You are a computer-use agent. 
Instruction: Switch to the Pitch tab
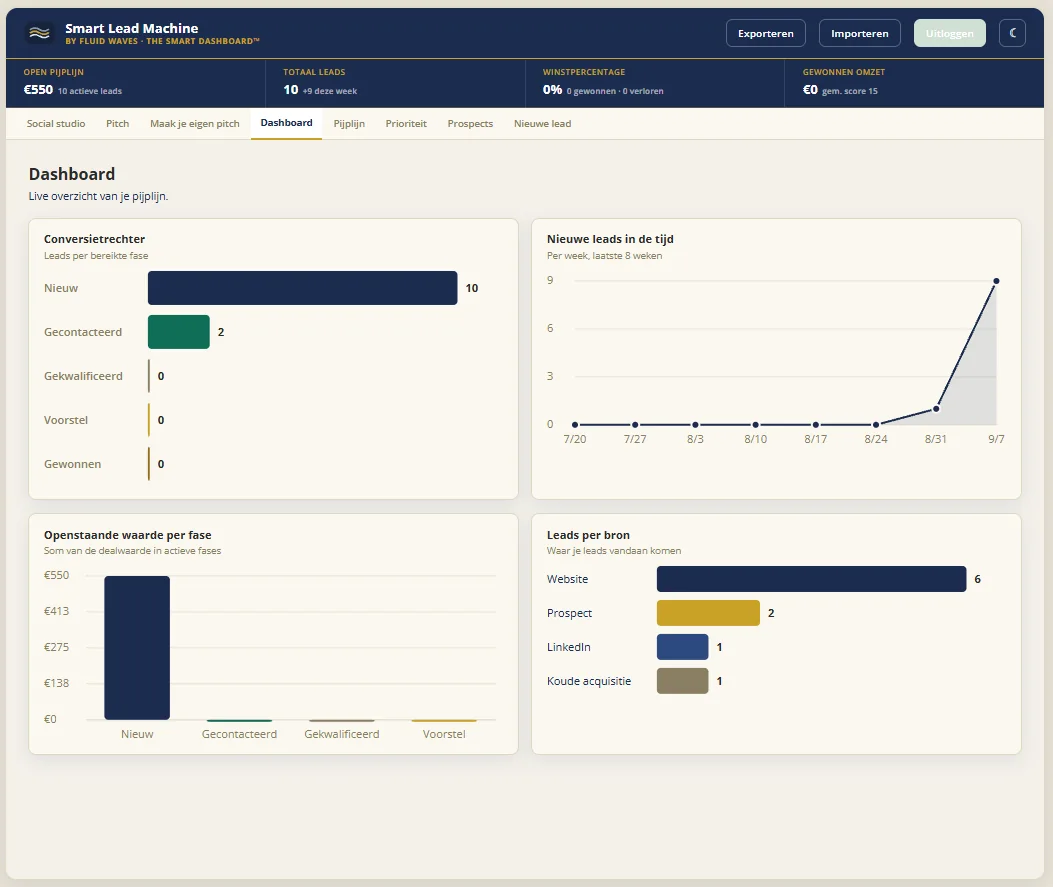118,124
